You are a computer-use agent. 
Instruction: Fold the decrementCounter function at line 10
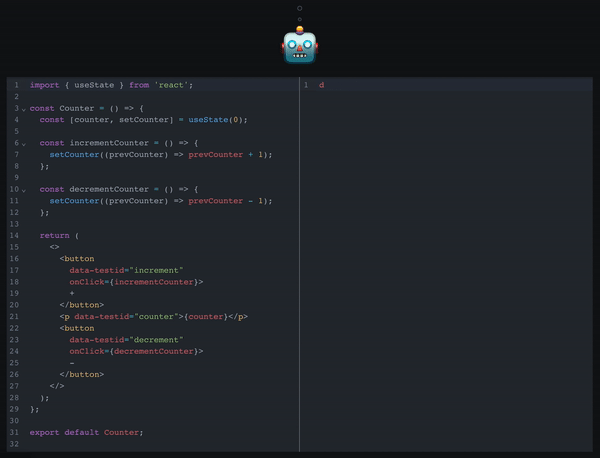[x=23, y=189]
